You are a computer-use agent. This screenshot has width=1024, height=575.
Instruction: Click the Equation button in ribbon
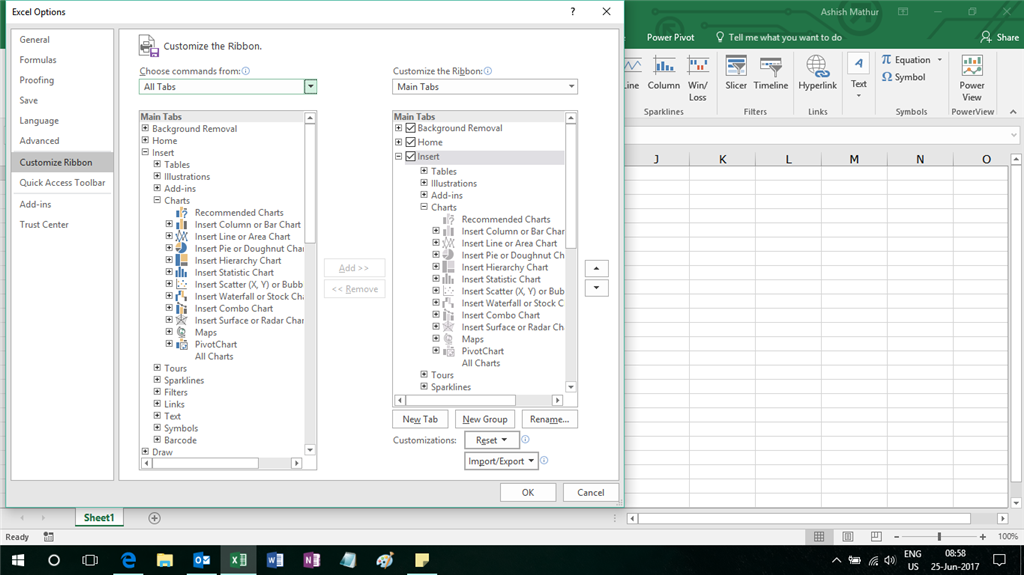coord(906,59)
